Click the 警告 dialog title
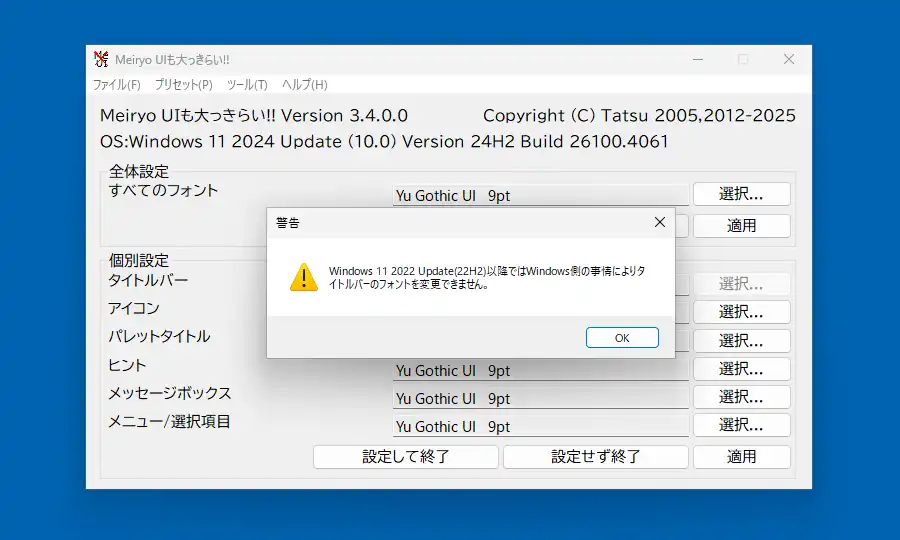Screen dimensions: 900x540 coord(288,223)
